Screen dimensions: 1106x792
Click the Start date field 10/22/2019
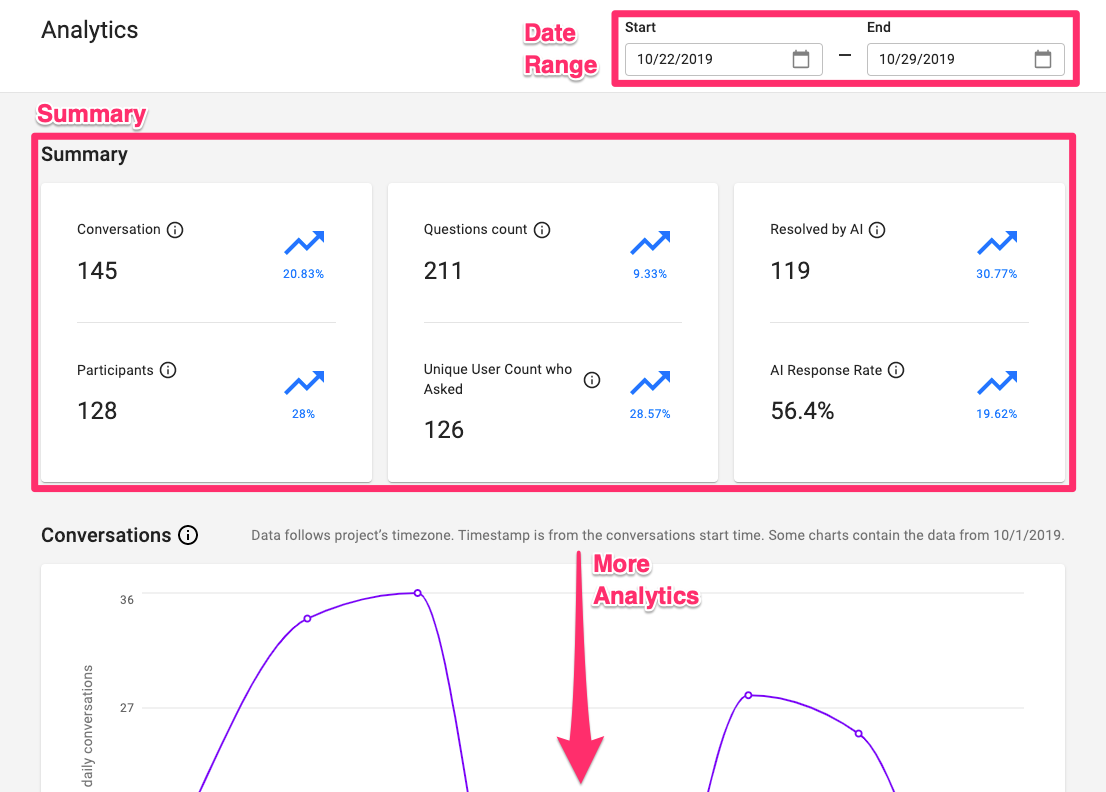pos(724,59)
